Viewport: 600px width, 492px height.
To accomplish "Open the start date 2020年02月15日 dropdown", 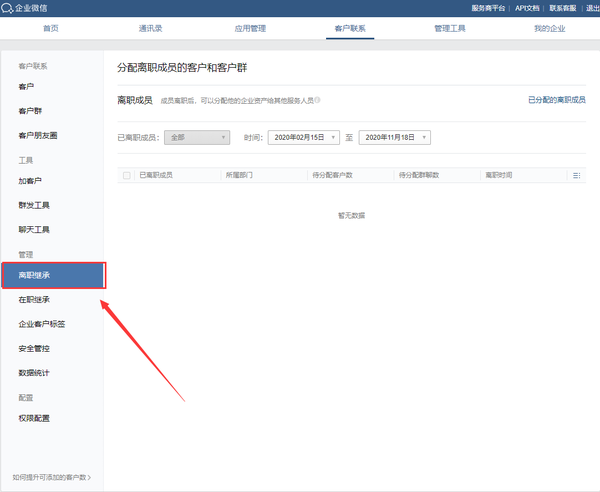I will tap(303, 137).
